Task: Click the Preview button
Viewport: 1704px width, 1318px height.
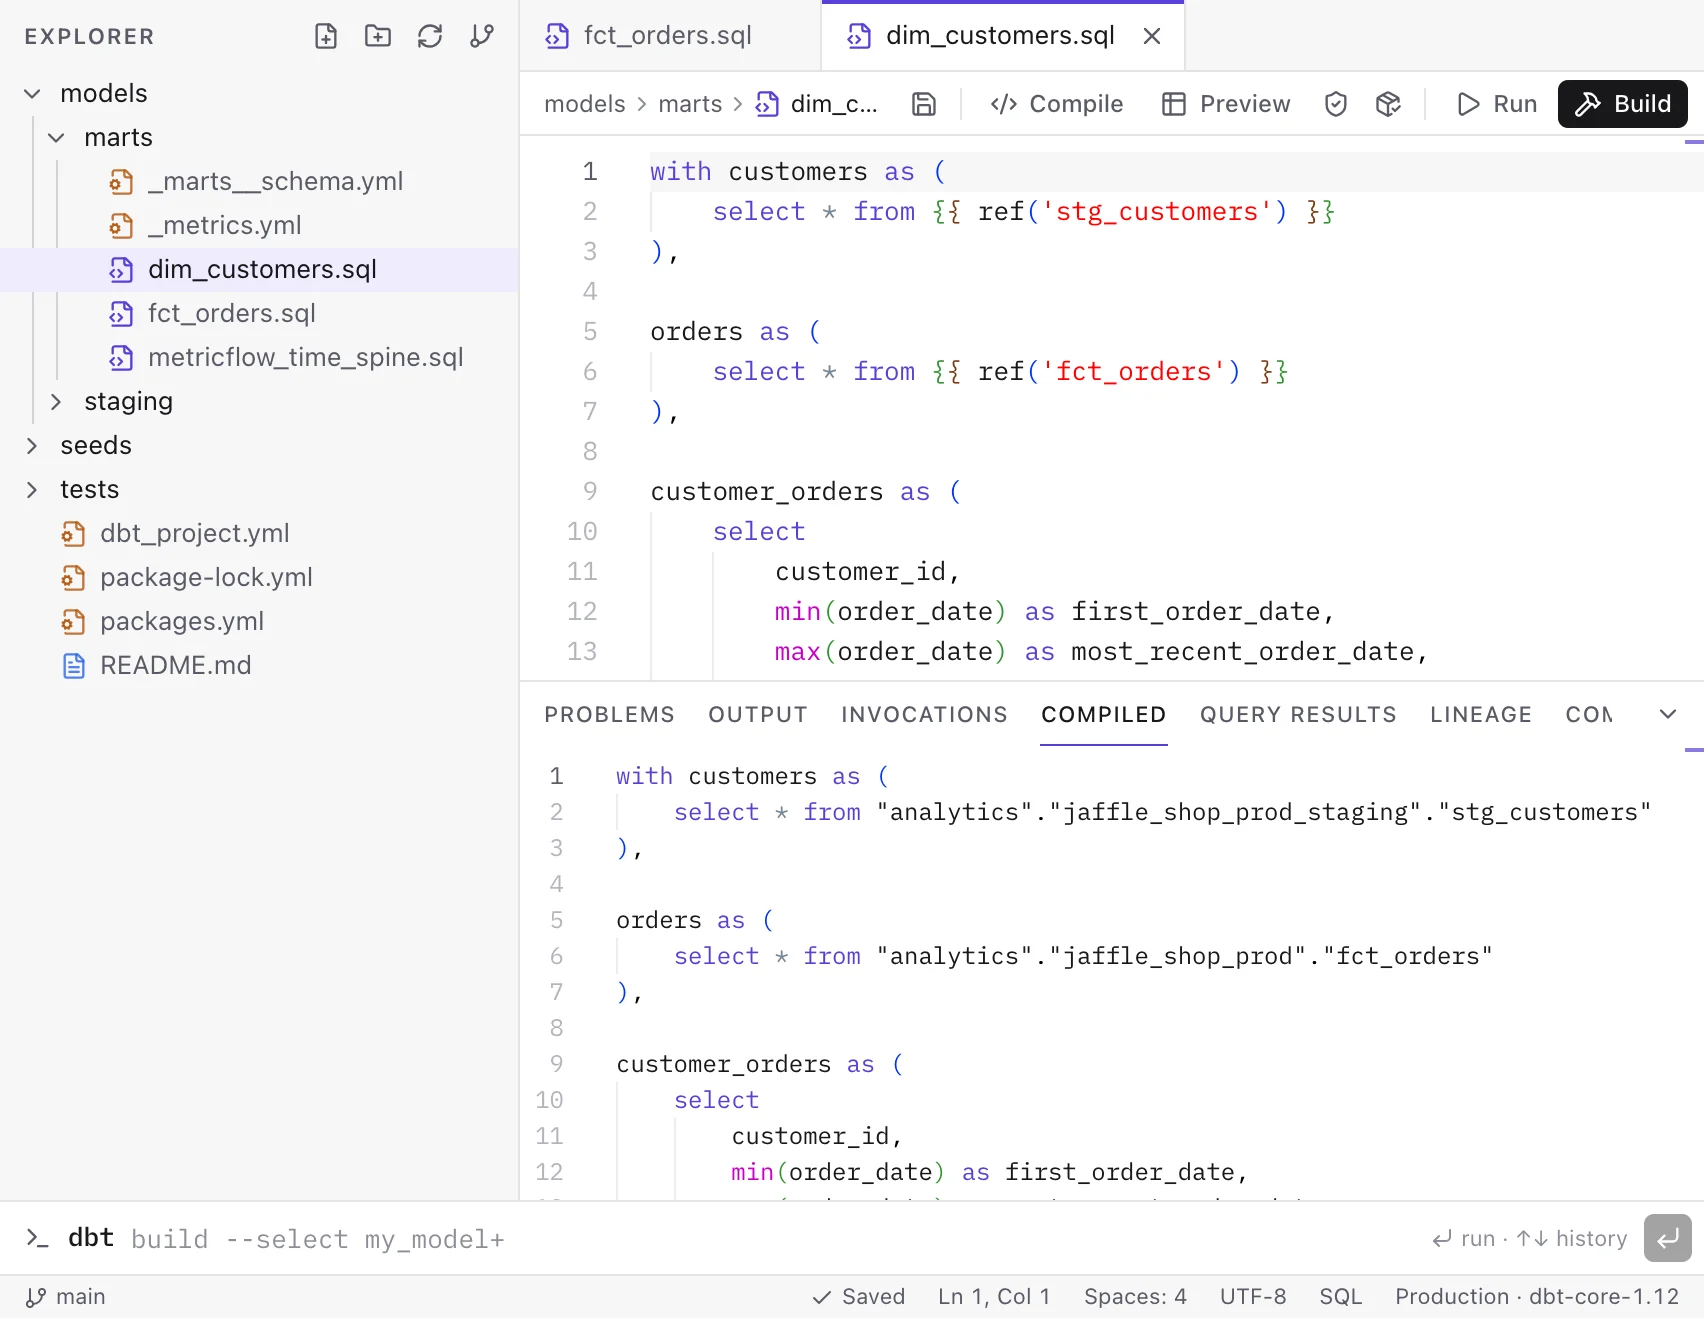Action: [x=1226, y=104]
